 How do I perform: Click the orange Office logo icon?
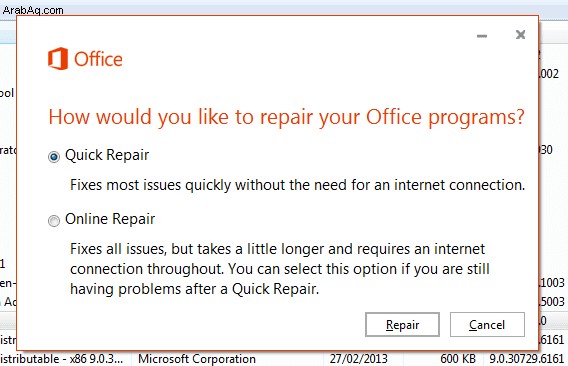58,59
